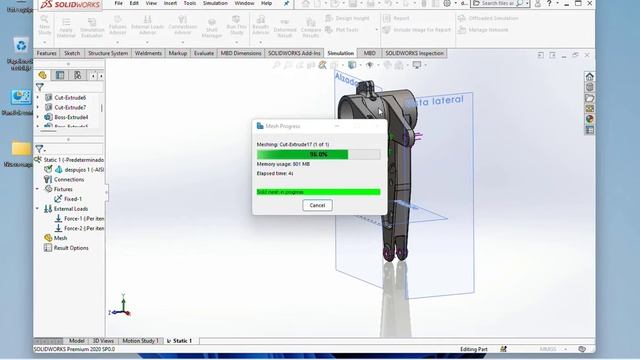Click the Run This Study icon
Viewport: 640px width, 360px height.
coord(236,25)
